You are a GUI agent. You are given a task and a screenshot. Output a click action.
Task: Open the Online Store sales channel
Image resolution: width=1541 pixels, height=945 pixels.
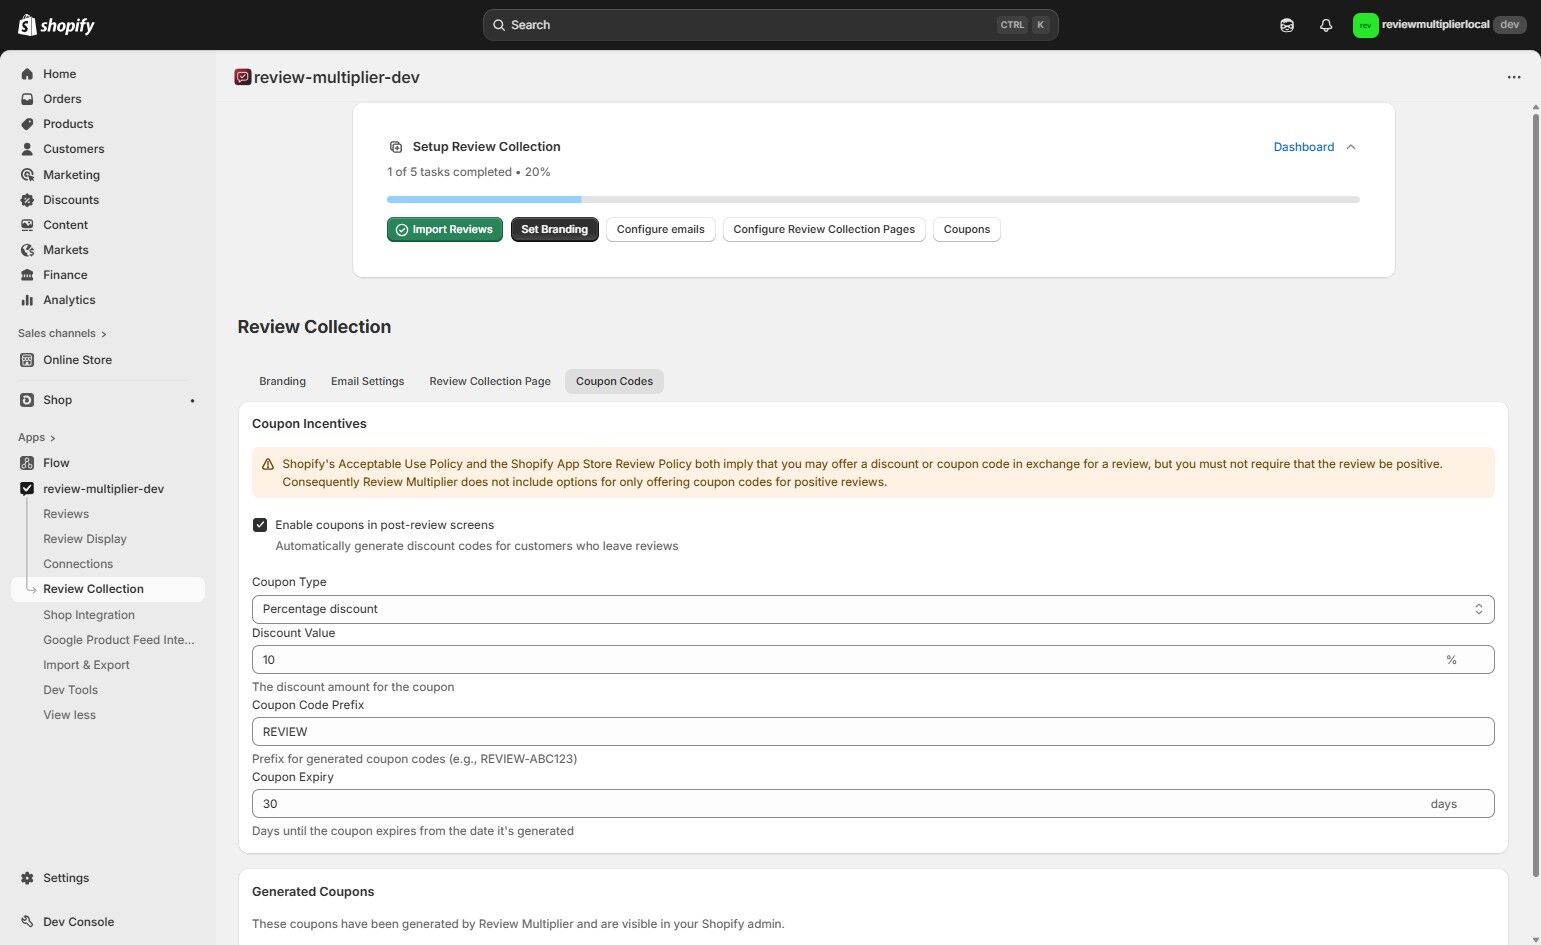77,359
